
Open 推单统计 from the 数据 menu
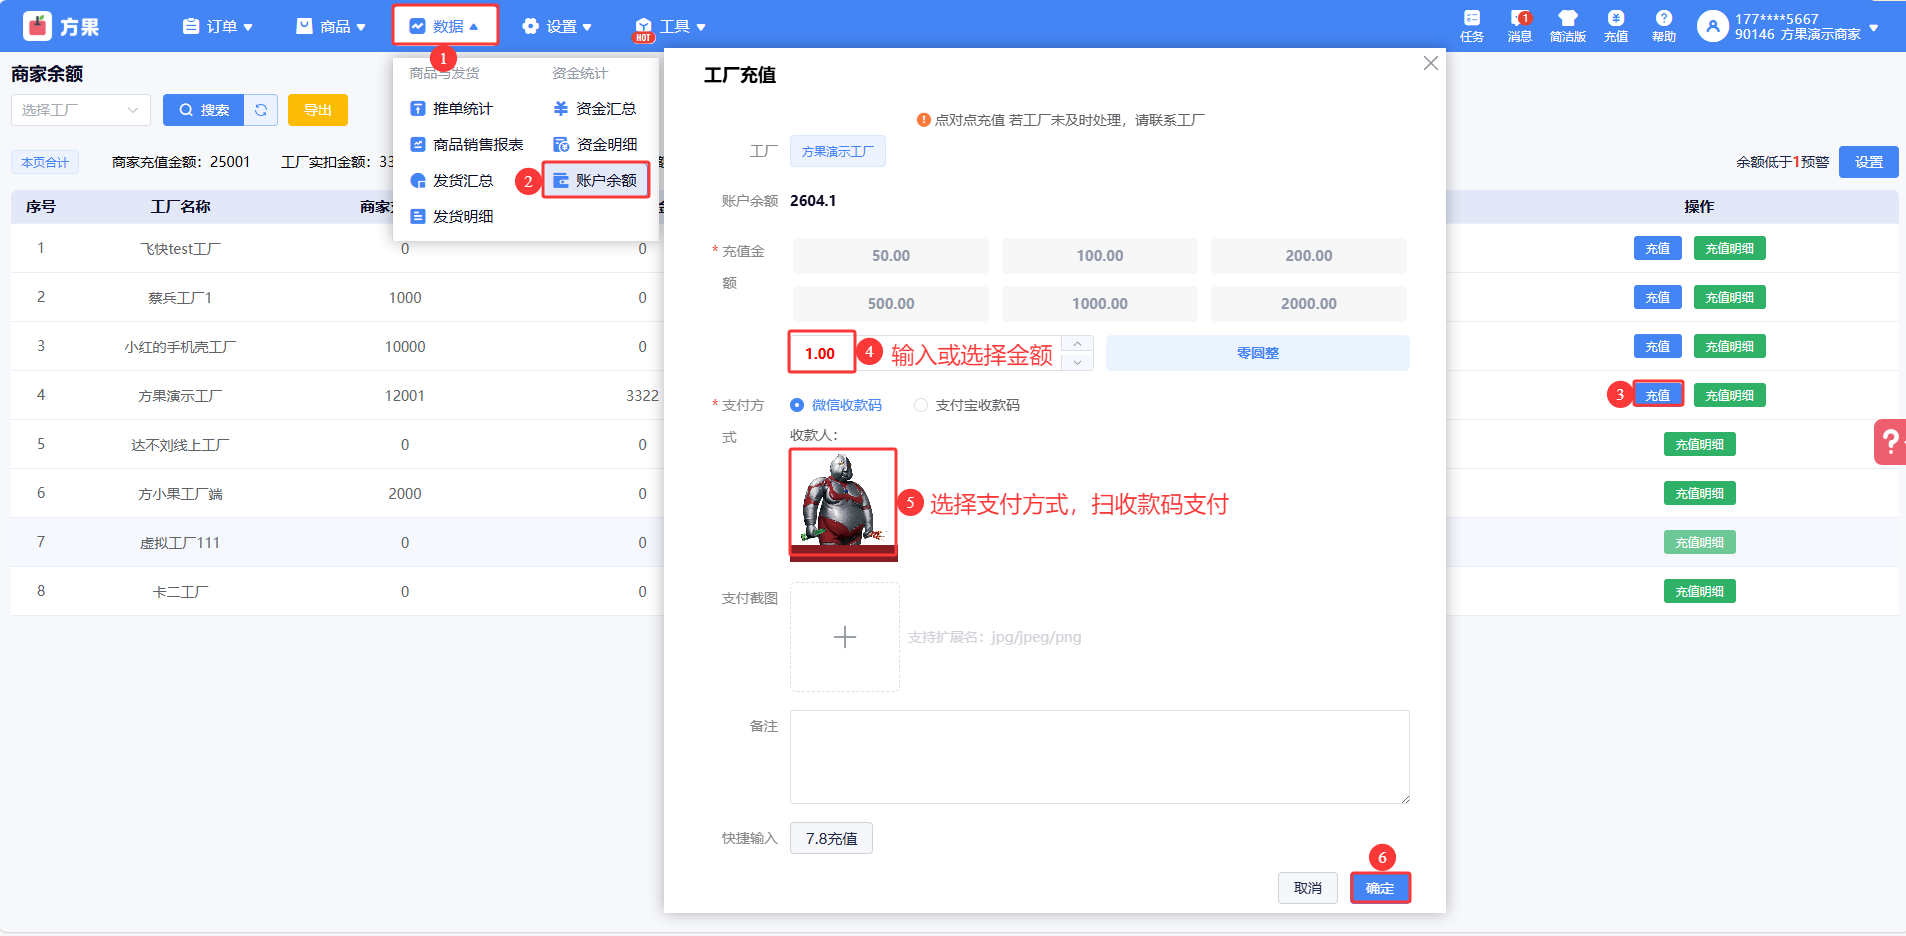pos(452,108)
